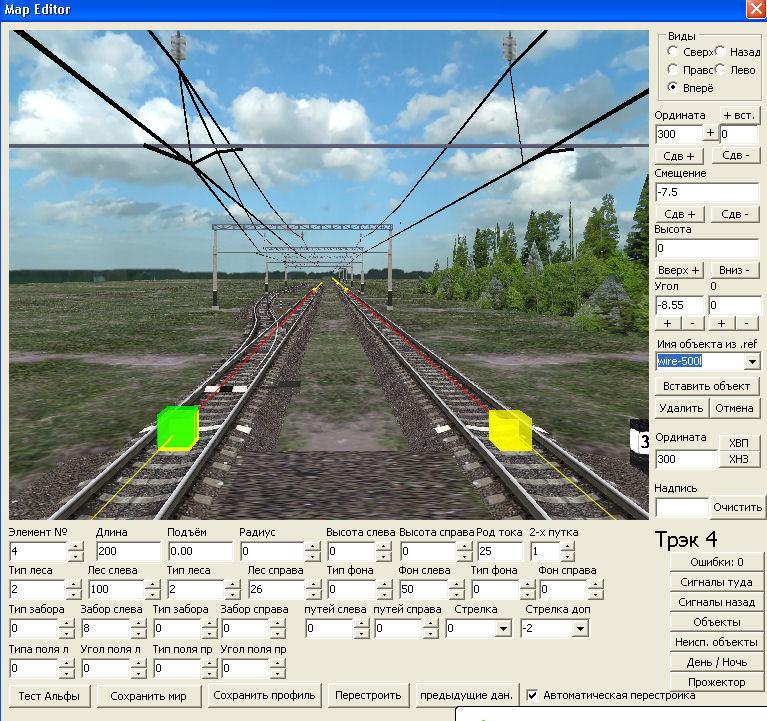This screenshot has width=767, height=721.
Task: Open the Сигналы туда panel
Action: pos(717,582)
